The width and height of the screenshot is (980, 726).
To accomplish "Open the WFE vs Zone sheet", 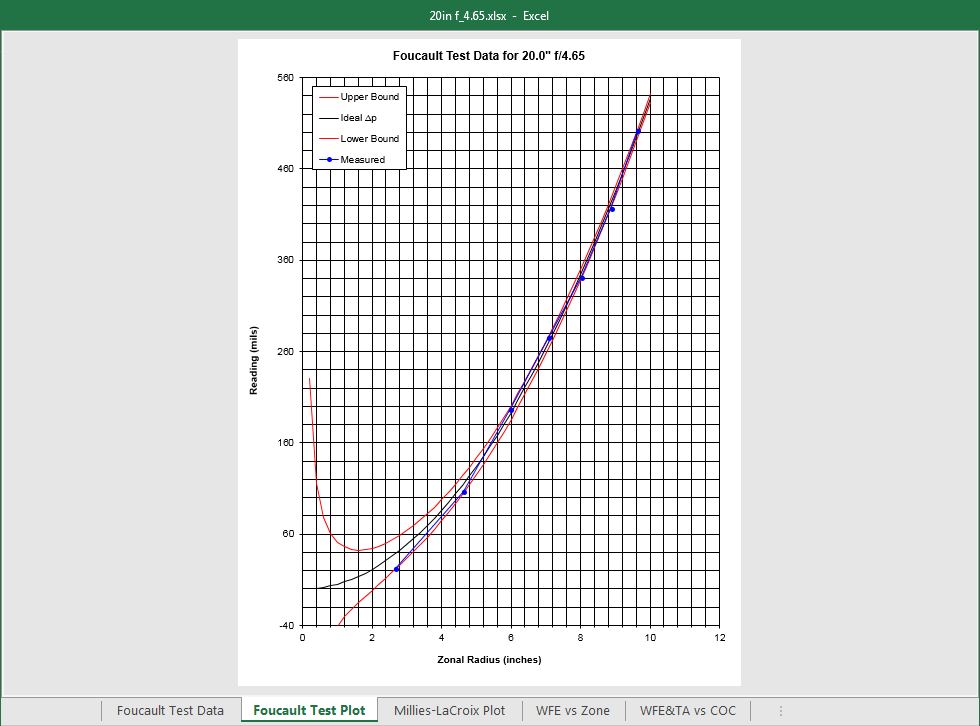I will 572,710.
